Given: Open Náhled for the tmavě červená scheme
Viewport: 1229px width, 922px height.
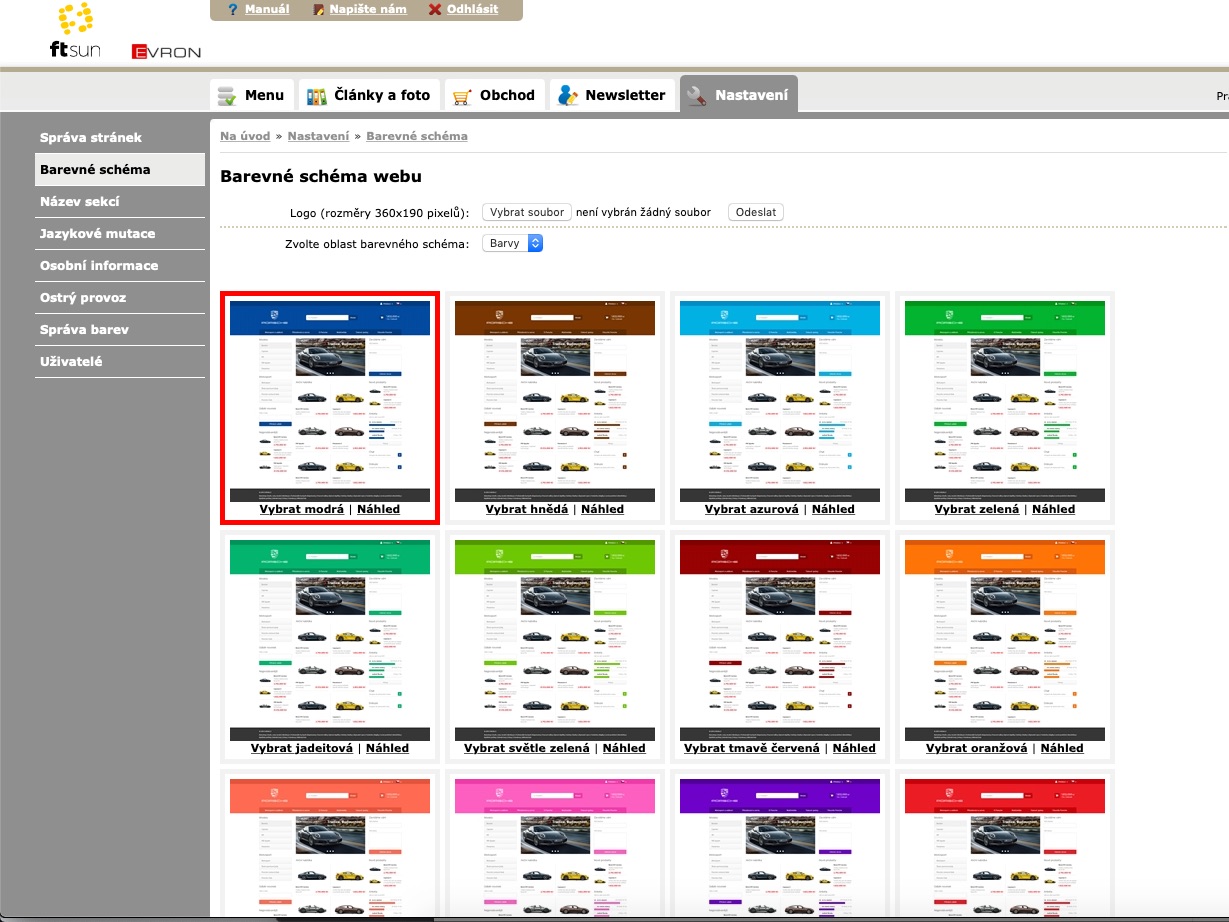Looking at the screenshot, I should [x=854, y=748].
